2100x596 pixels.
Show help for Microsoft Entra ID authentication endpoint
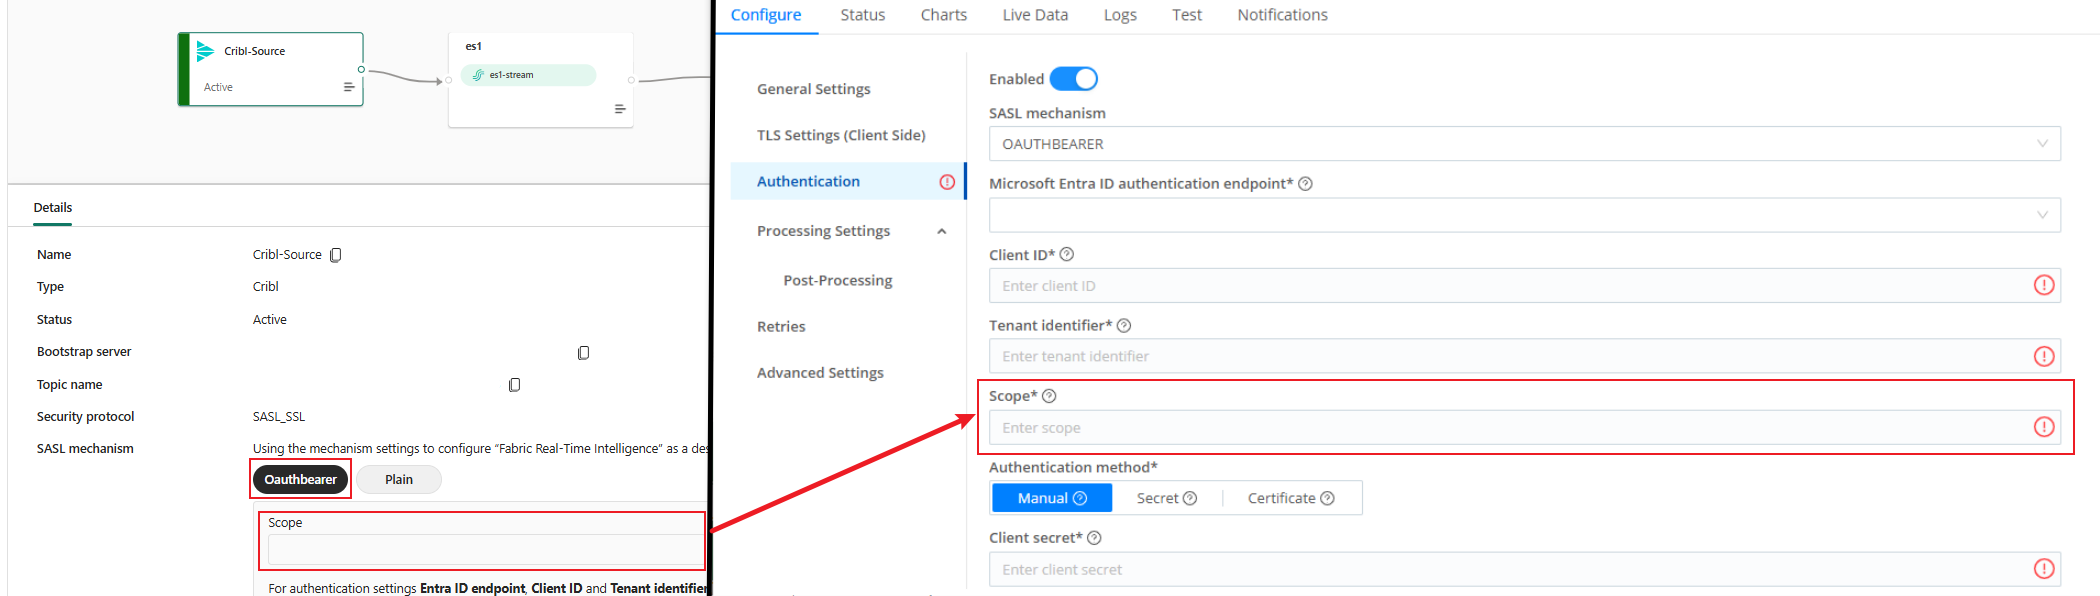point(1305,184)
